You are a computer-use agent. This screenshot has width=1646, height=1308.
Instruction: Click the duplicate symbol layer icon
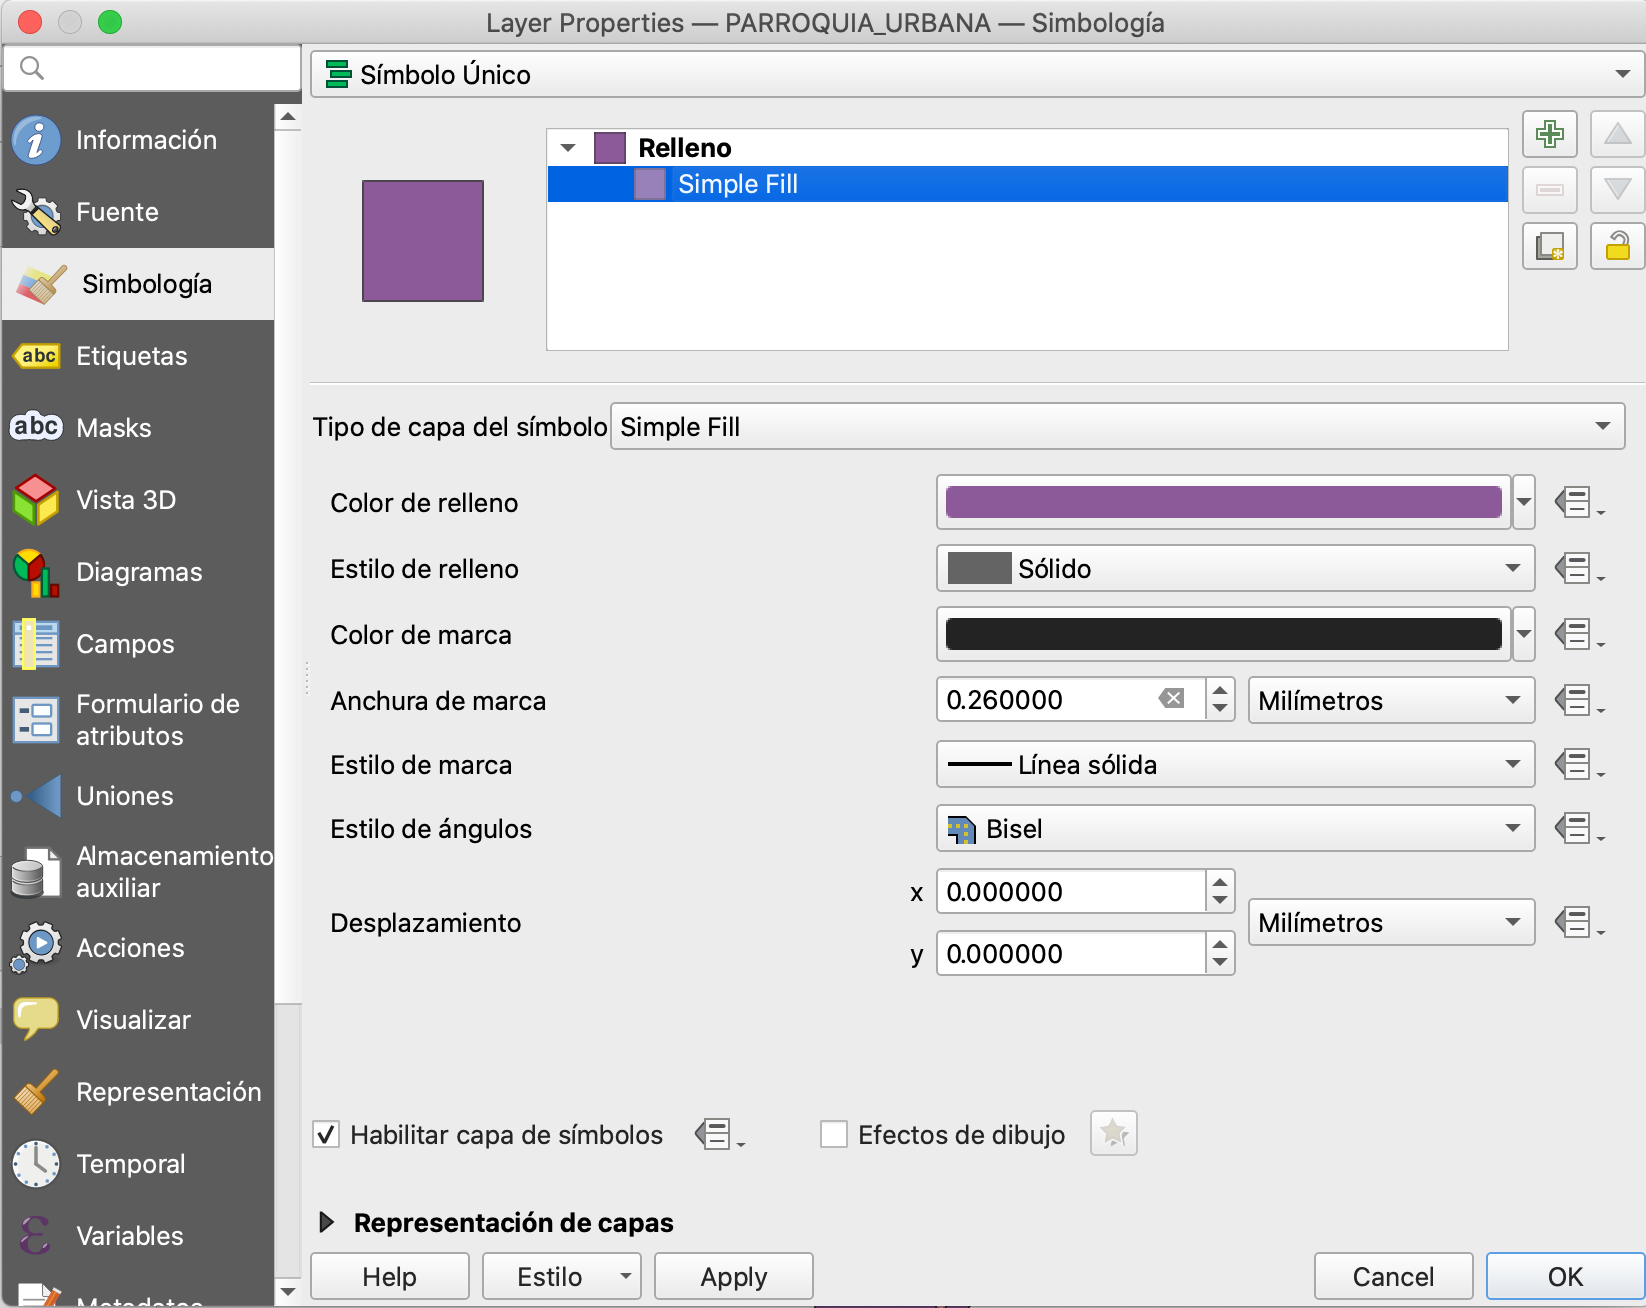point(1549,246)
